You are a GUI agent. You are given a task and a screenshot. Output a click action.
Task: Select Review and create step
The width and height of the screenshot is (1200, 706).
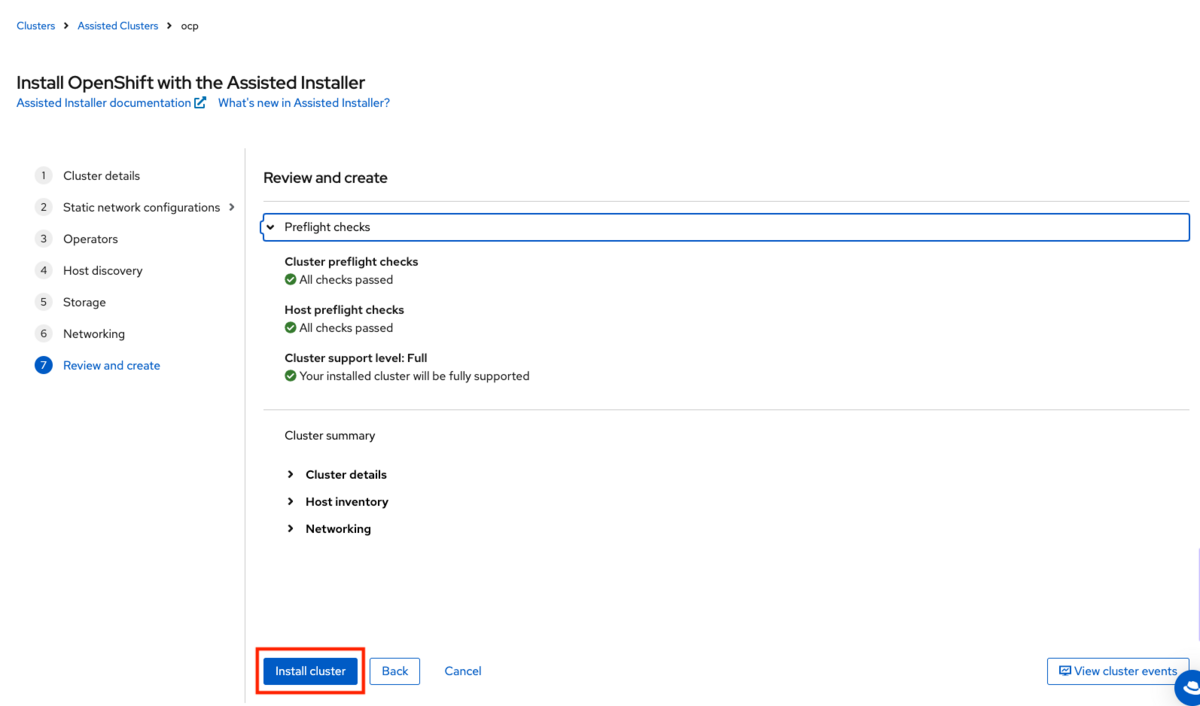pyautogui.click(x=111, y=366)
